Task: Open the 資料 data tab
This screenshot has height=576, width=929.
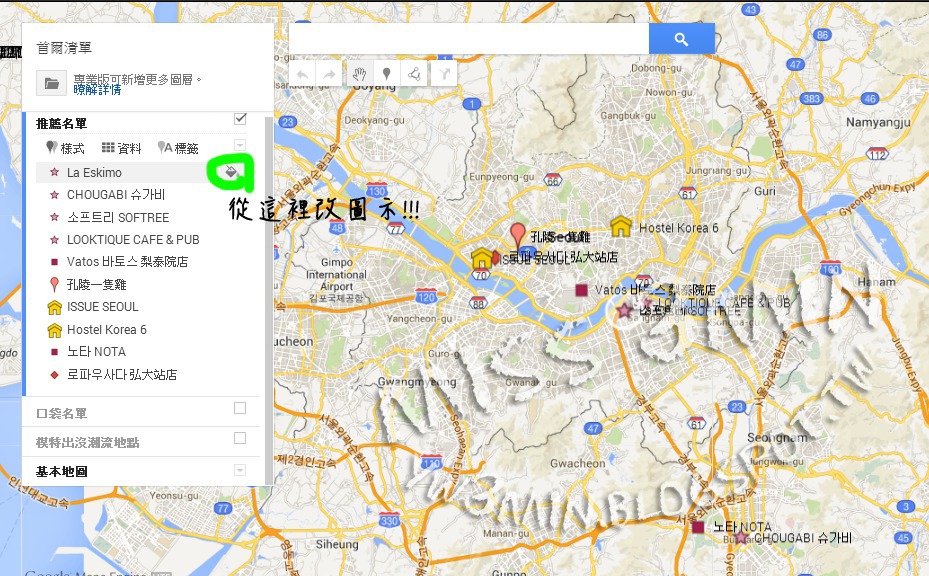Action: point(121,148)
